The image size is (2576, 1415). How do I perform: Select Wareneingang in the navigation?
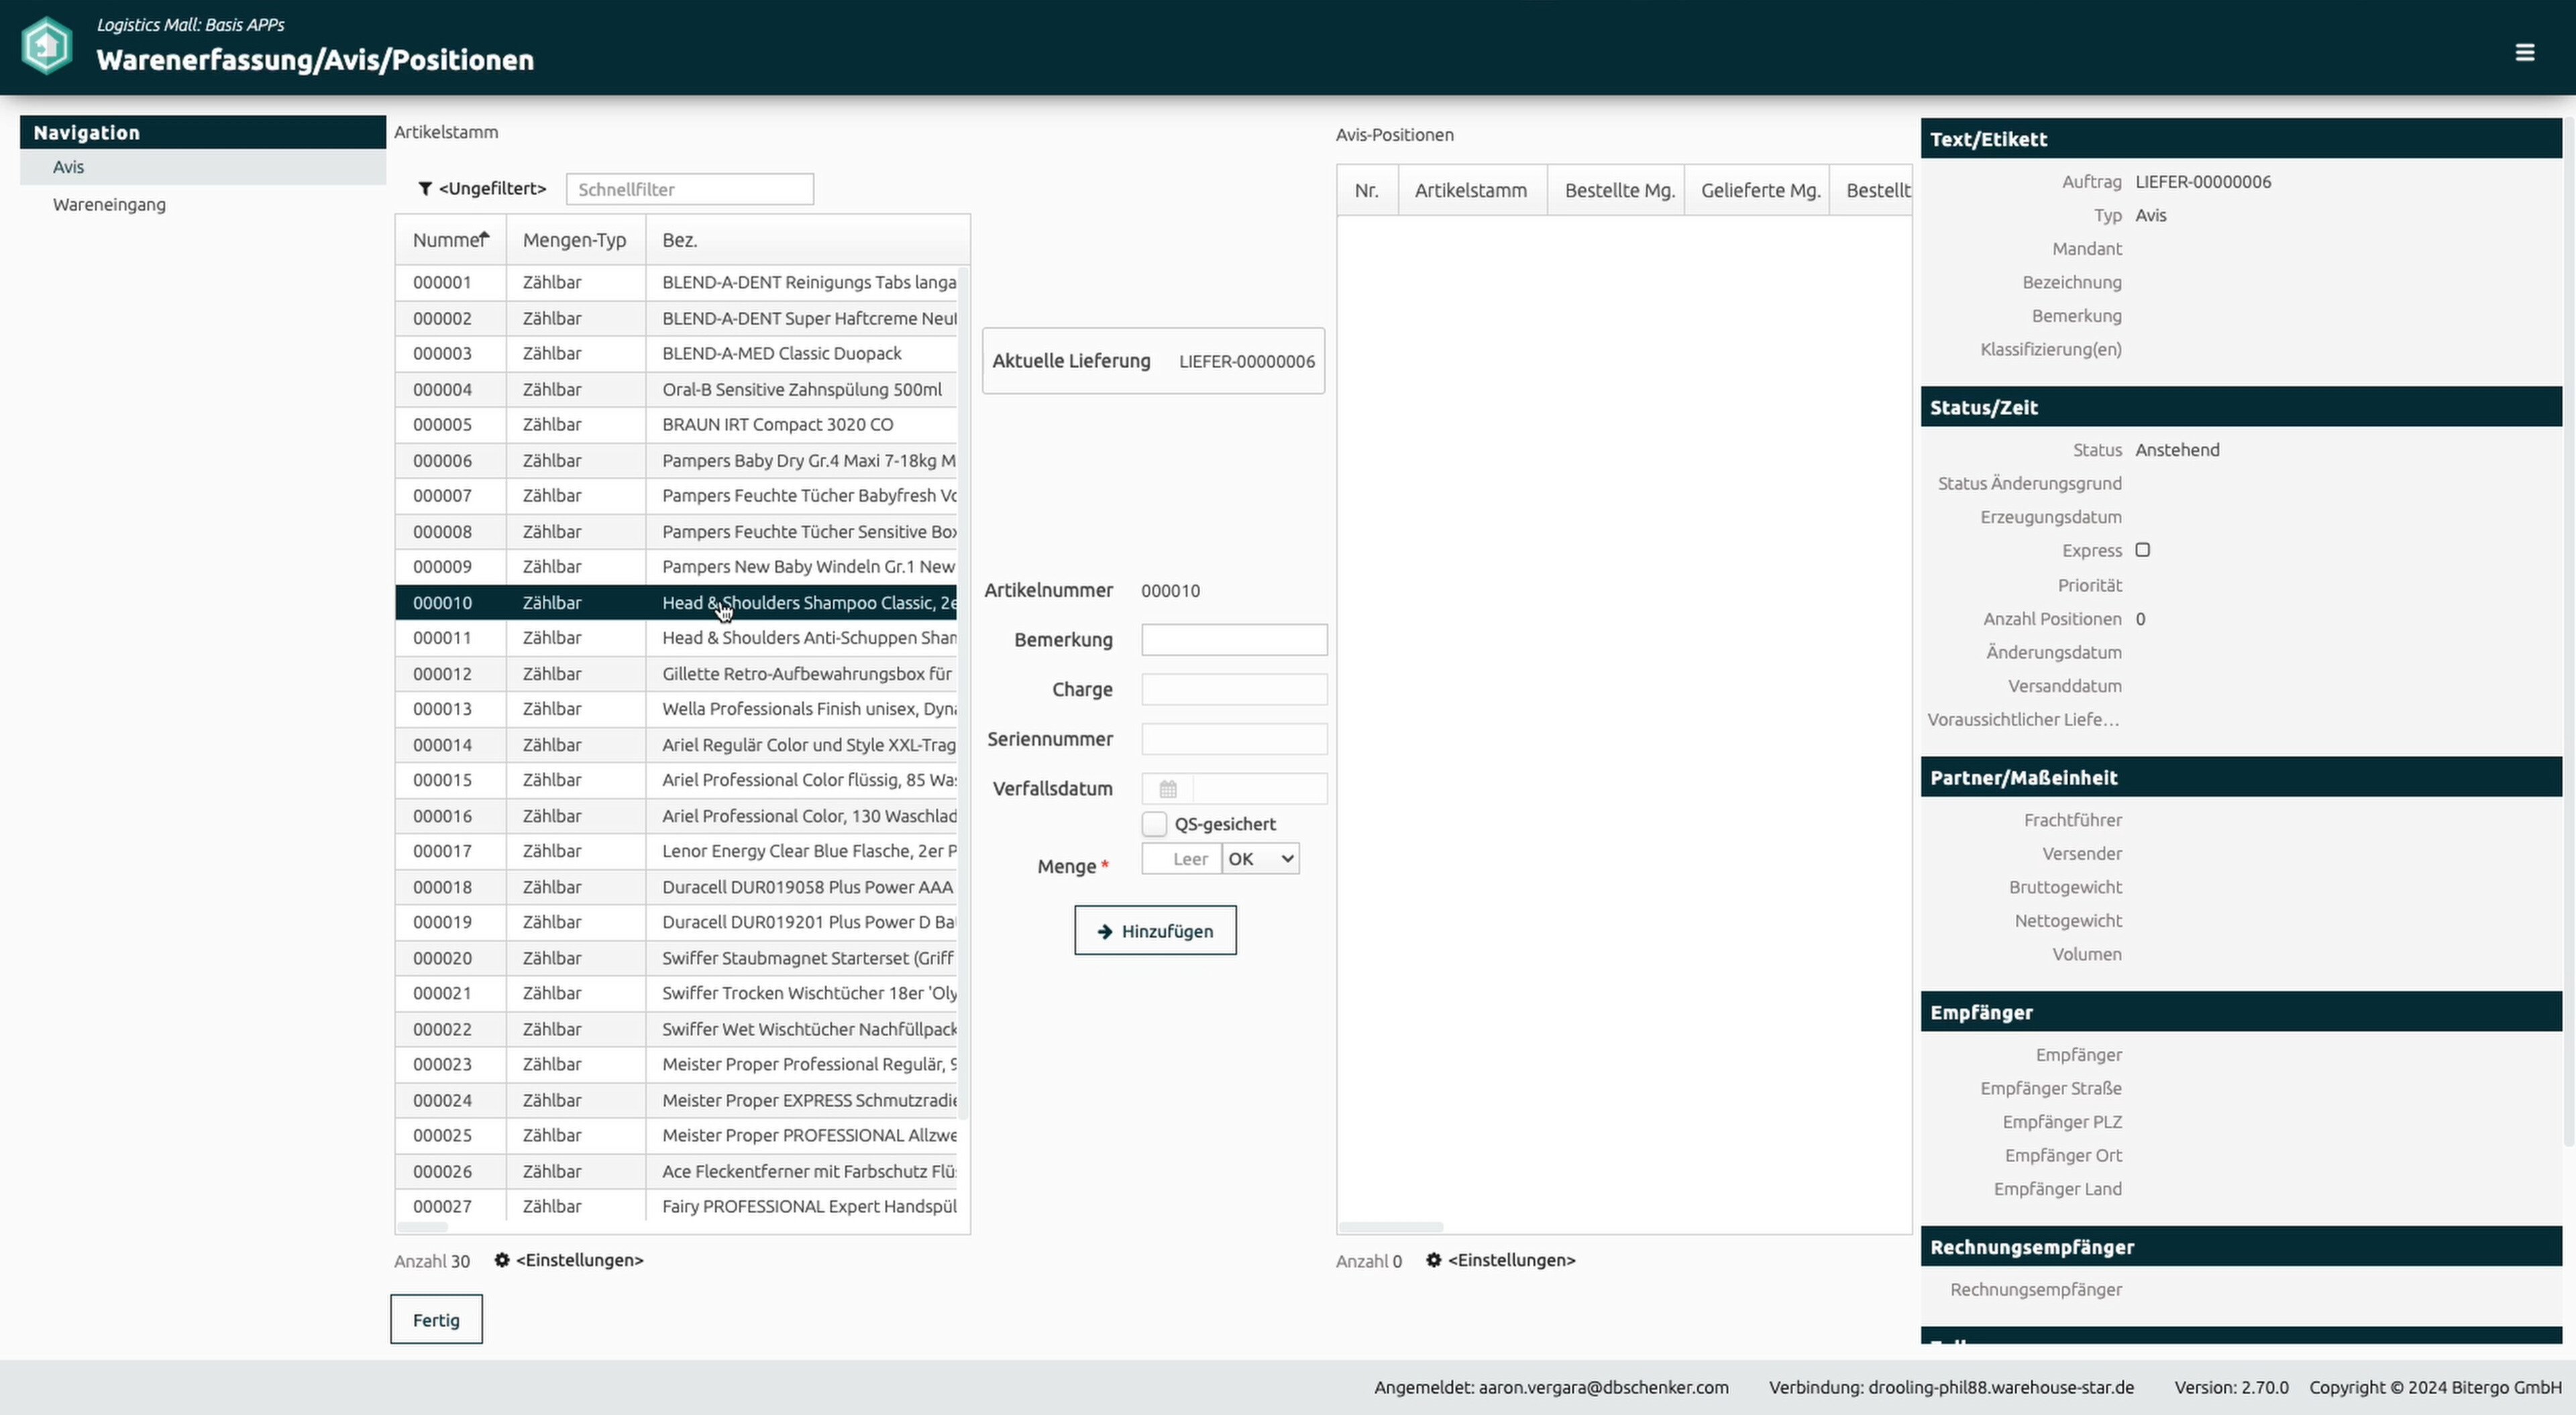pos(203,204)
